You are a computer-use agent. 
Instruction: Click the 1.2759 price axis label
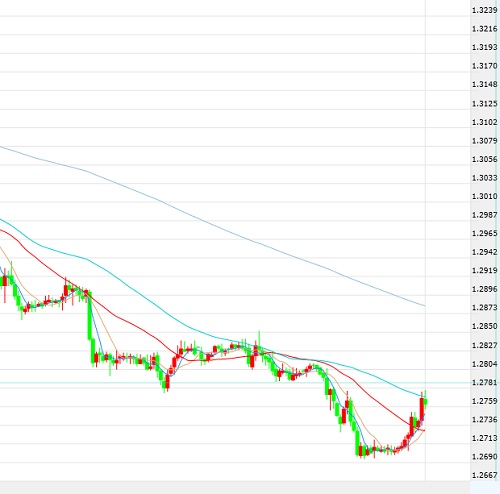(x=484, y=401)
